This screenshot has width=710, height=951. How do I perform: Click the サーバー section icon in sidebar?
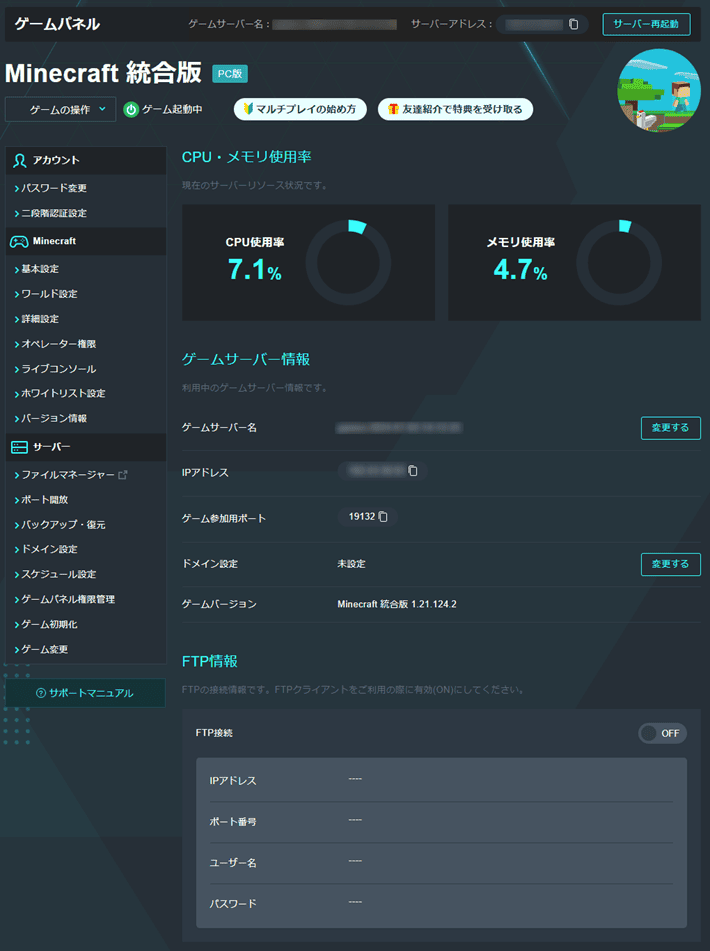coord(18,446)
